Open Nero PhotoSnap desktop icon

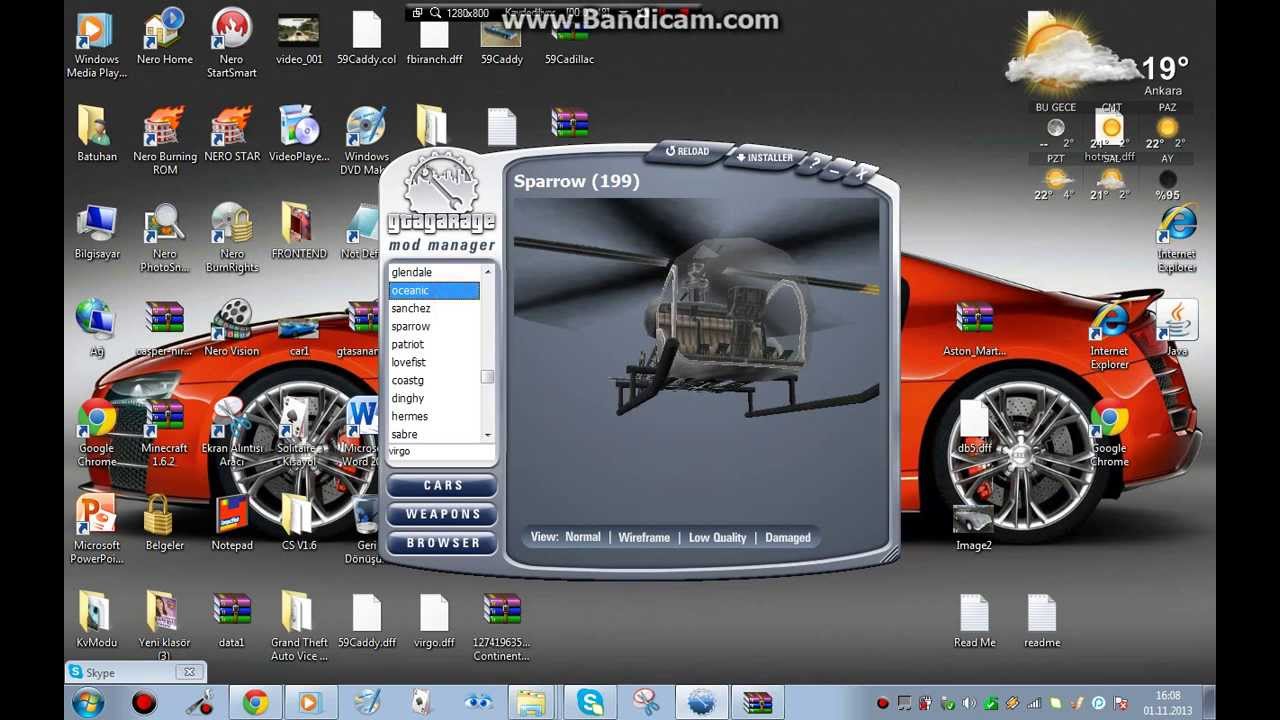[x=165, y=238]
